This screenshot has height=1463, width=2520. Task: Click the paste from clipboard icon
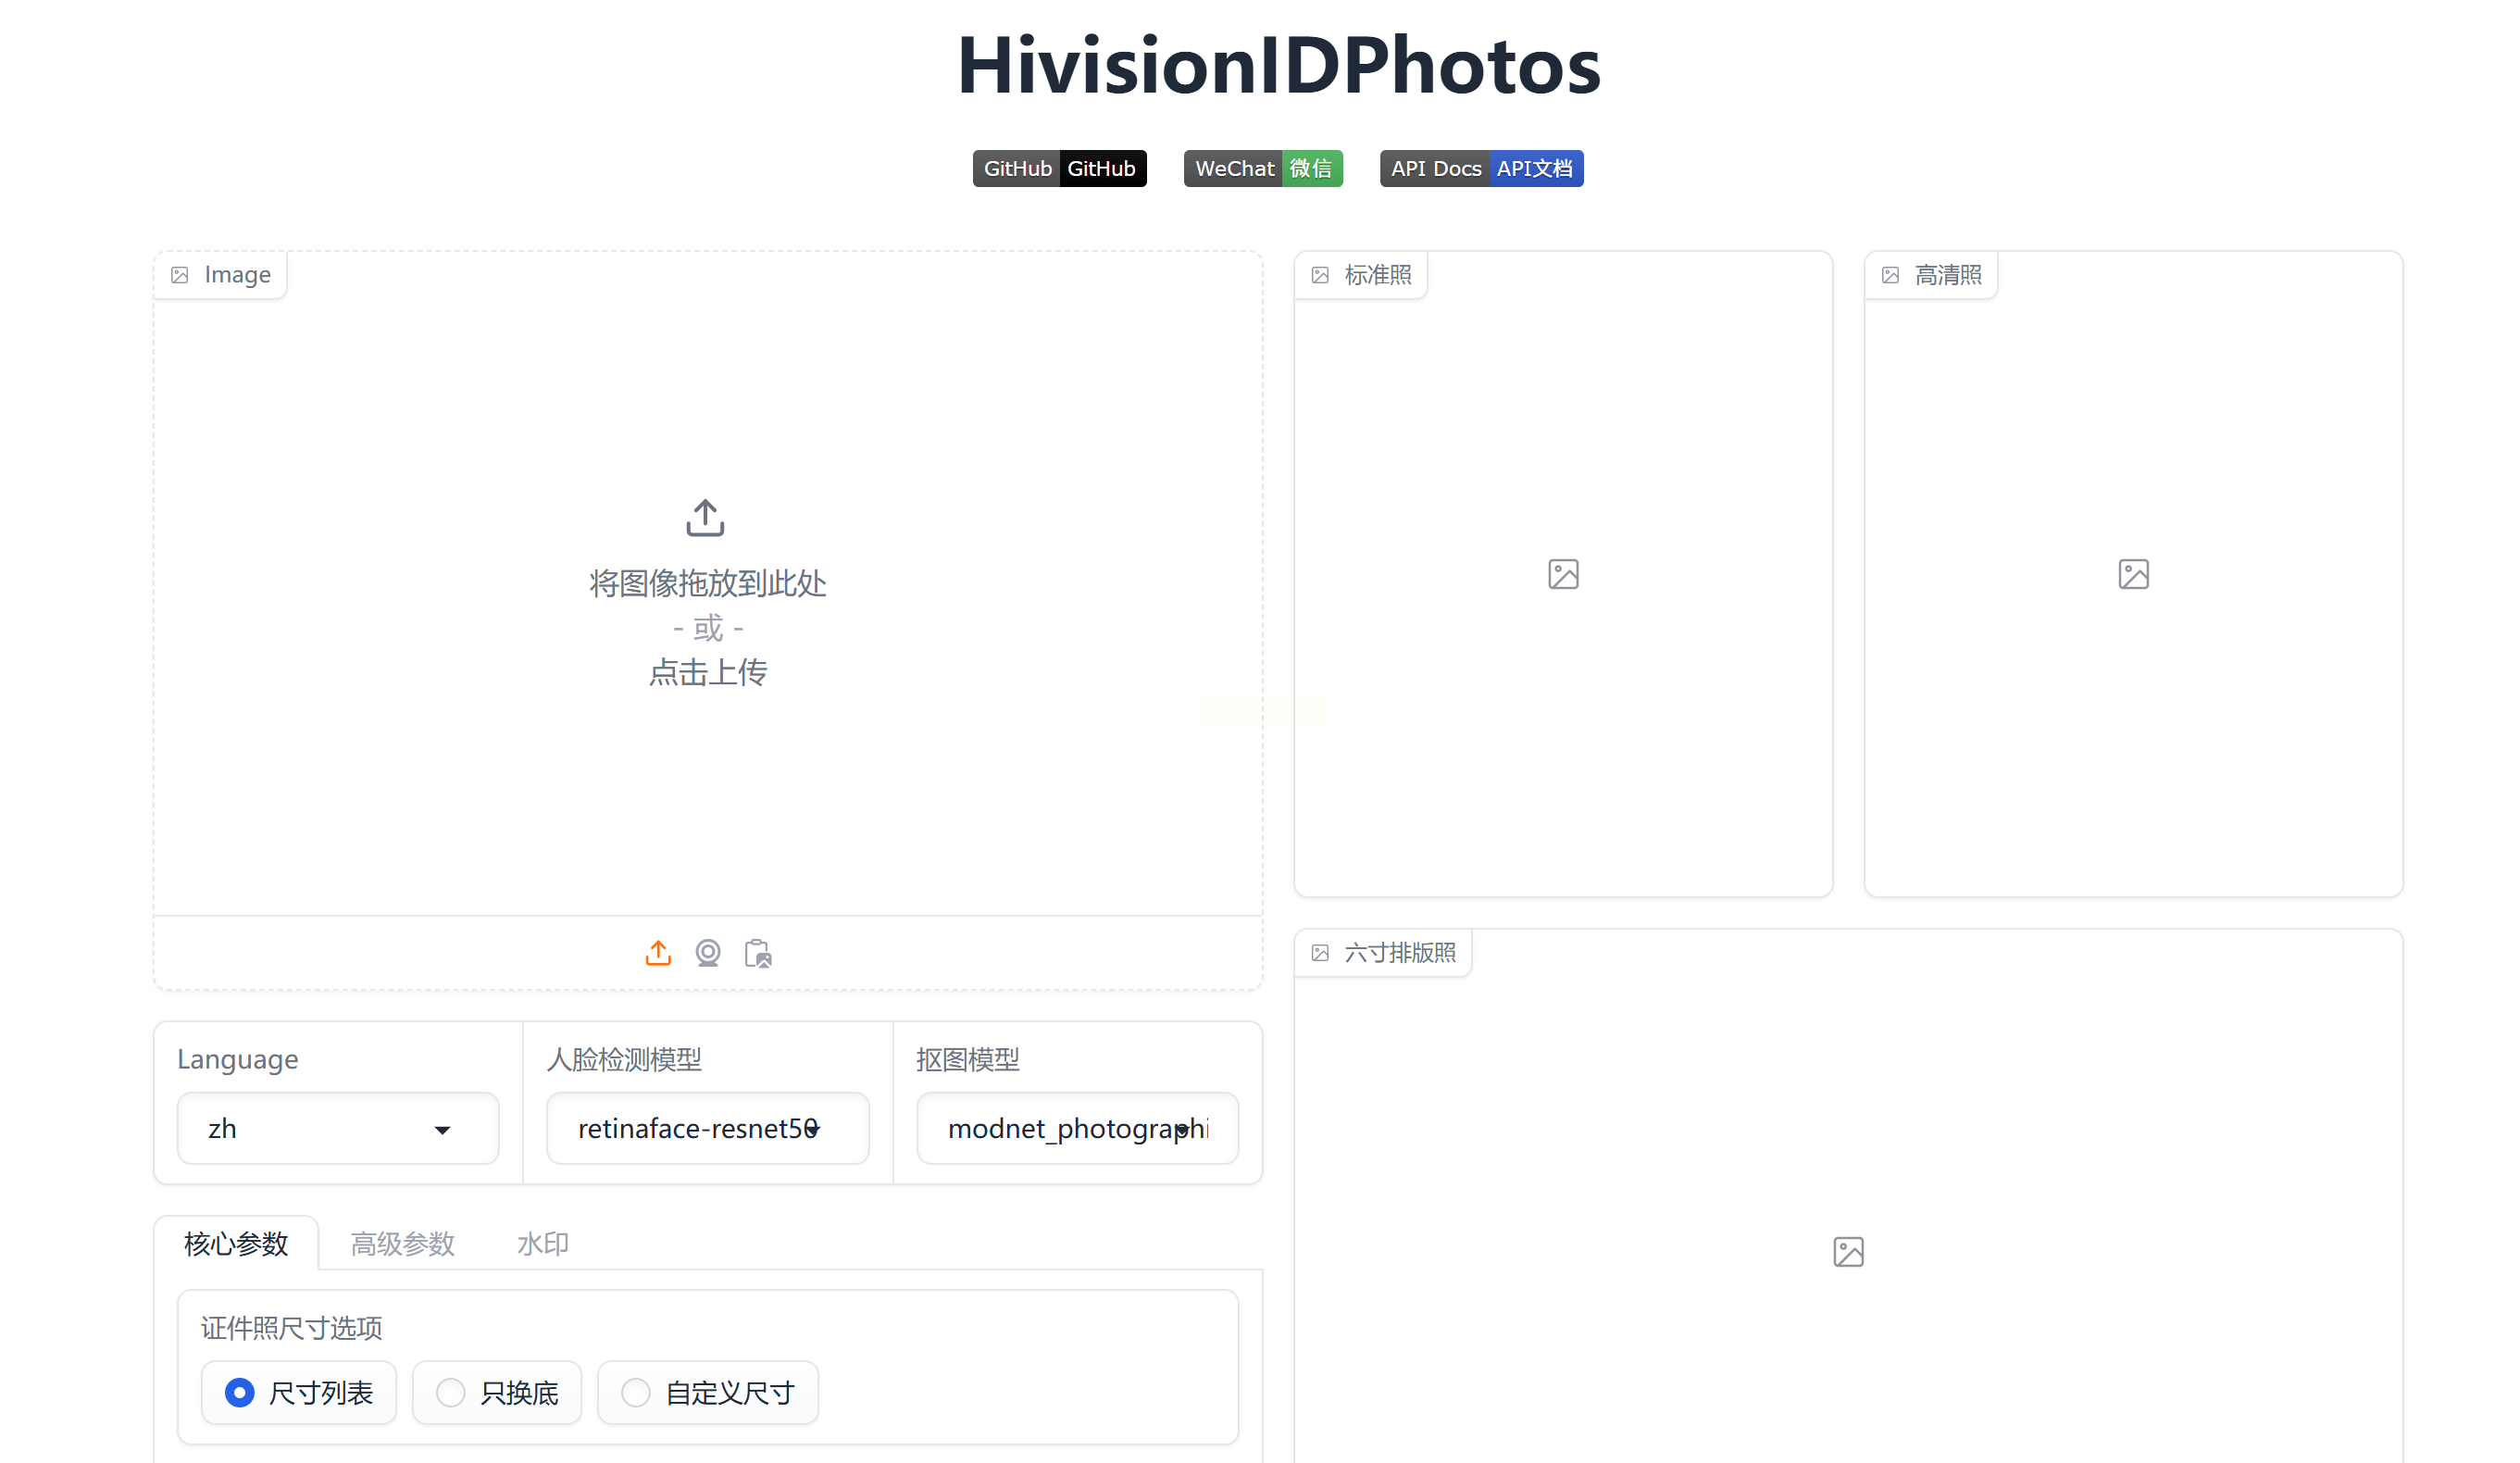click(758, 953)
